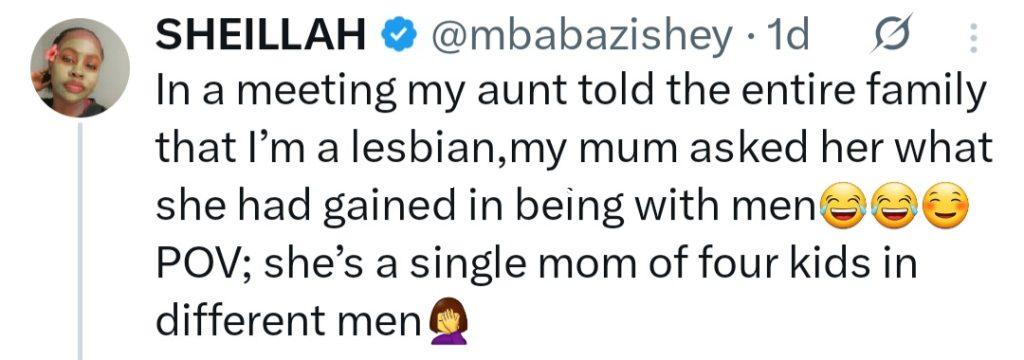Click the woman facepalming emoji

pos(447,320)
